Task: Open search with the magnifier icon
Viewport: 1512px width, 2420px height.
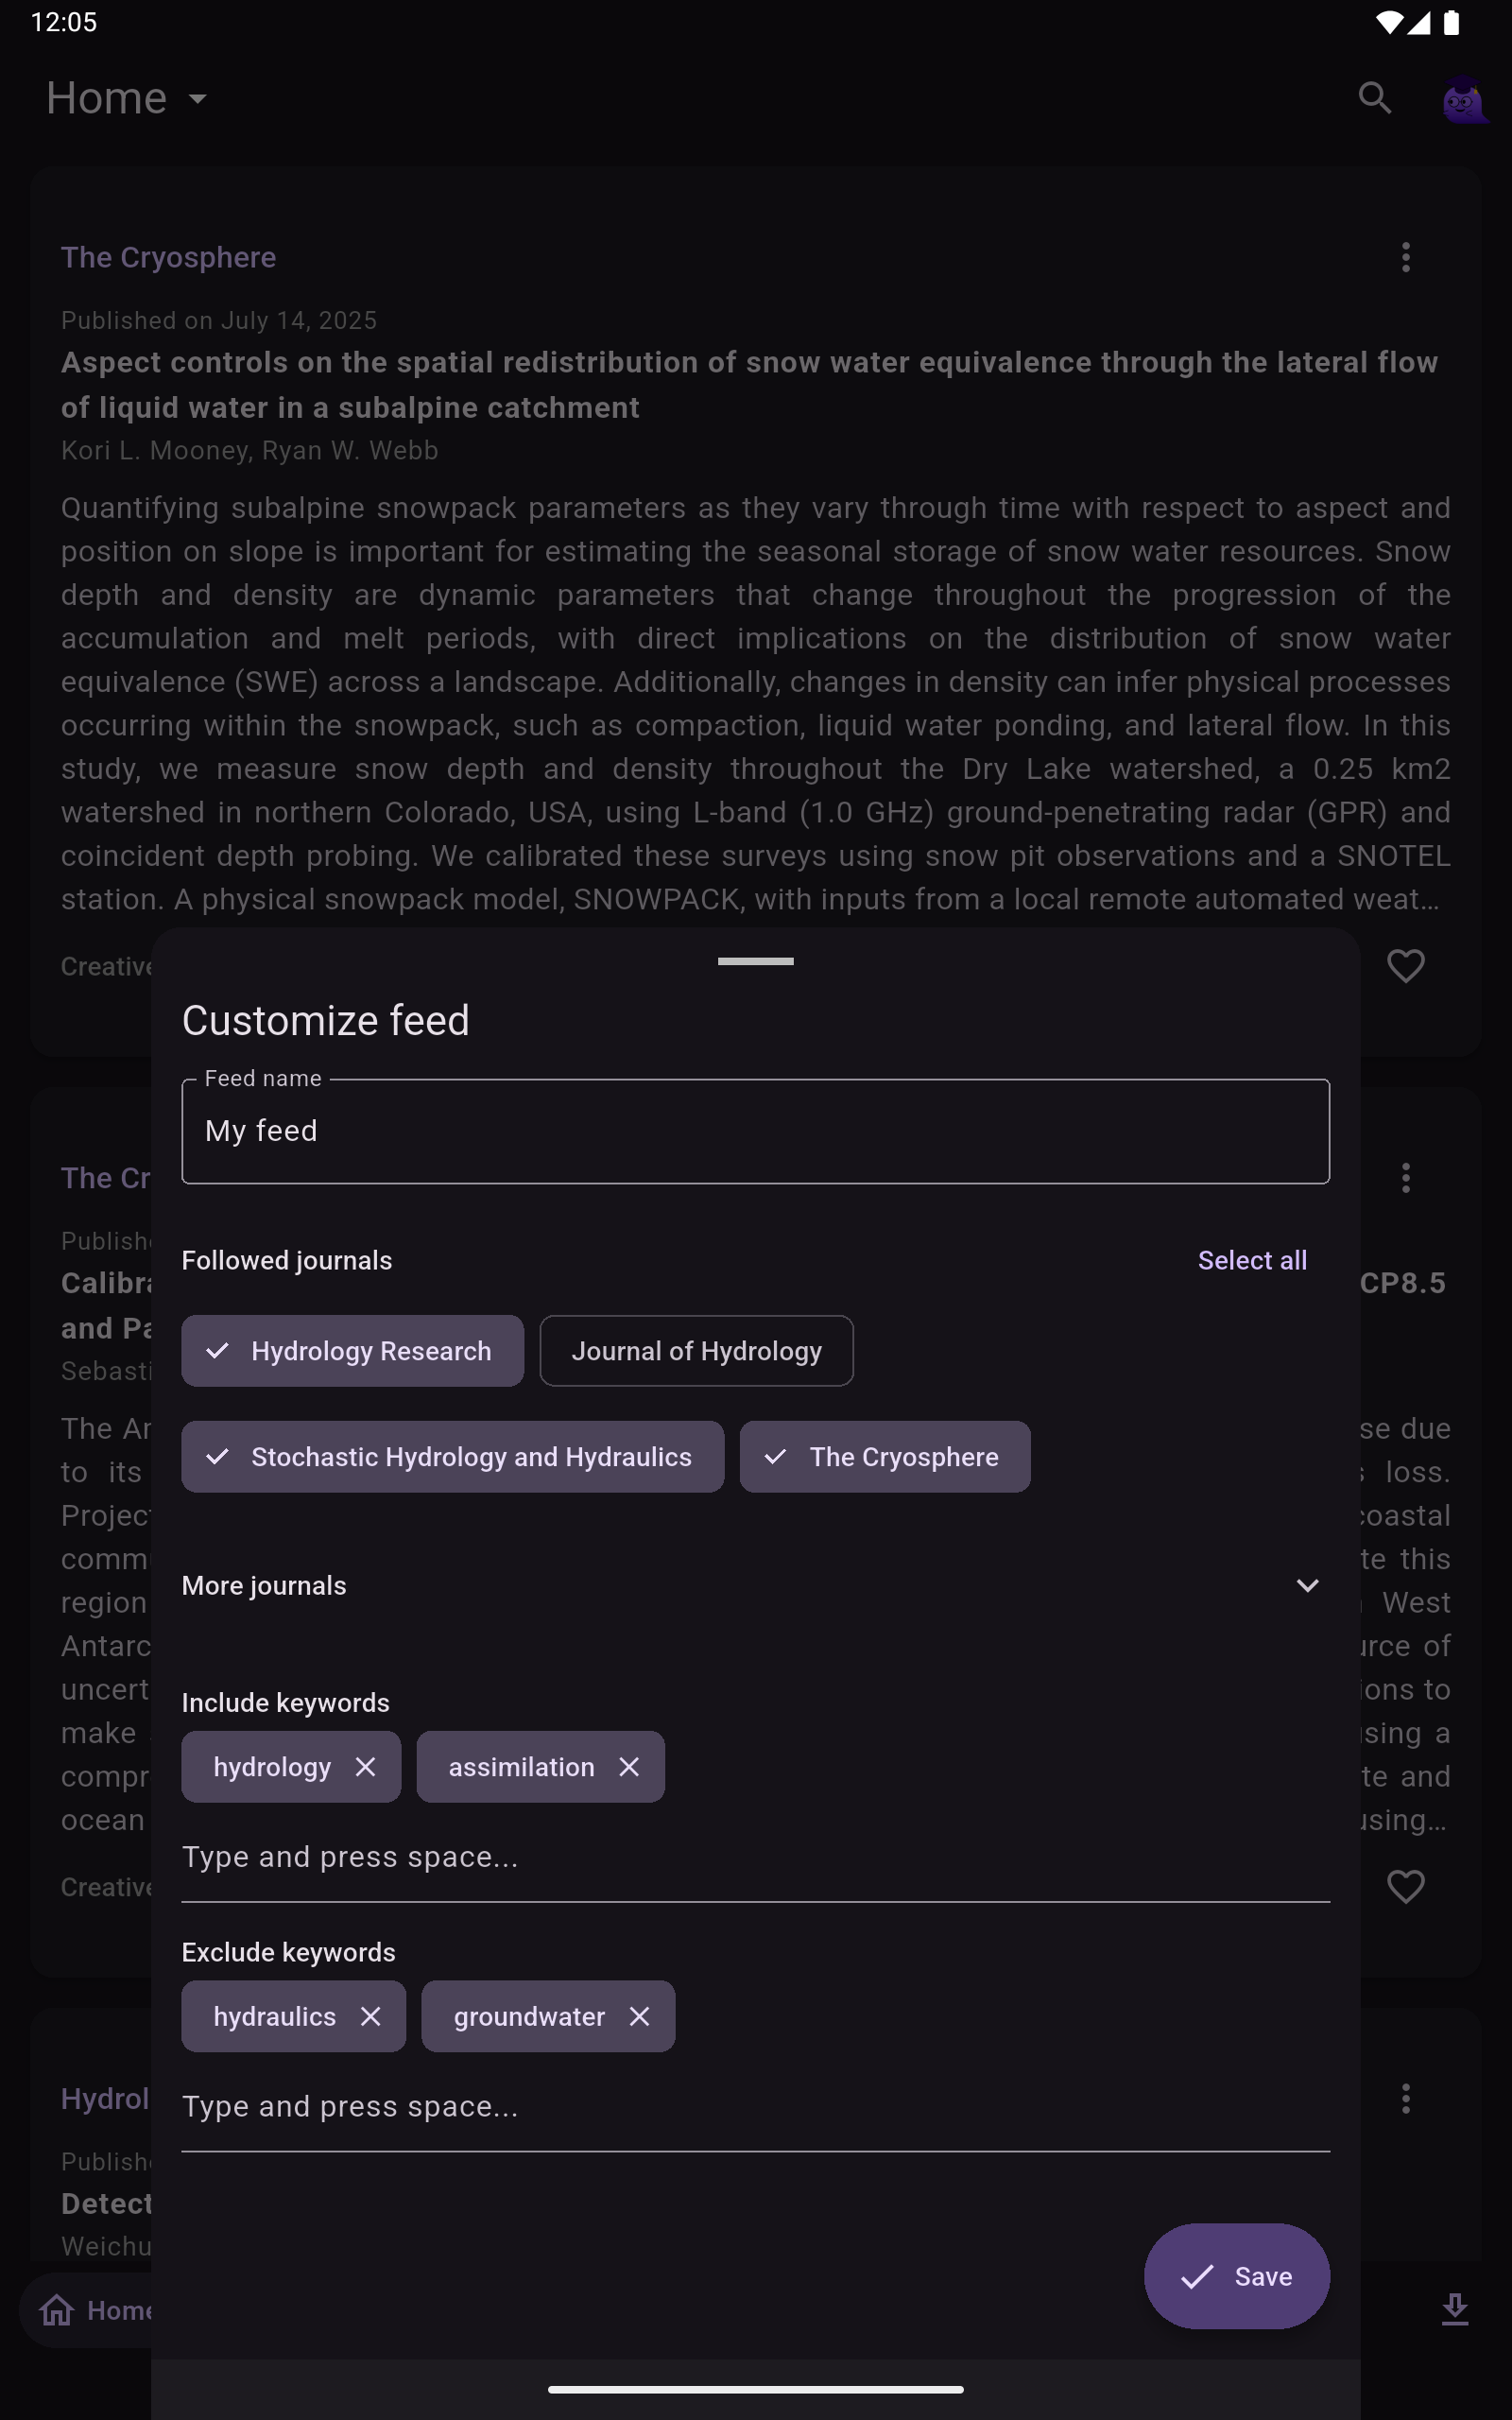Action: (1374, 98)
